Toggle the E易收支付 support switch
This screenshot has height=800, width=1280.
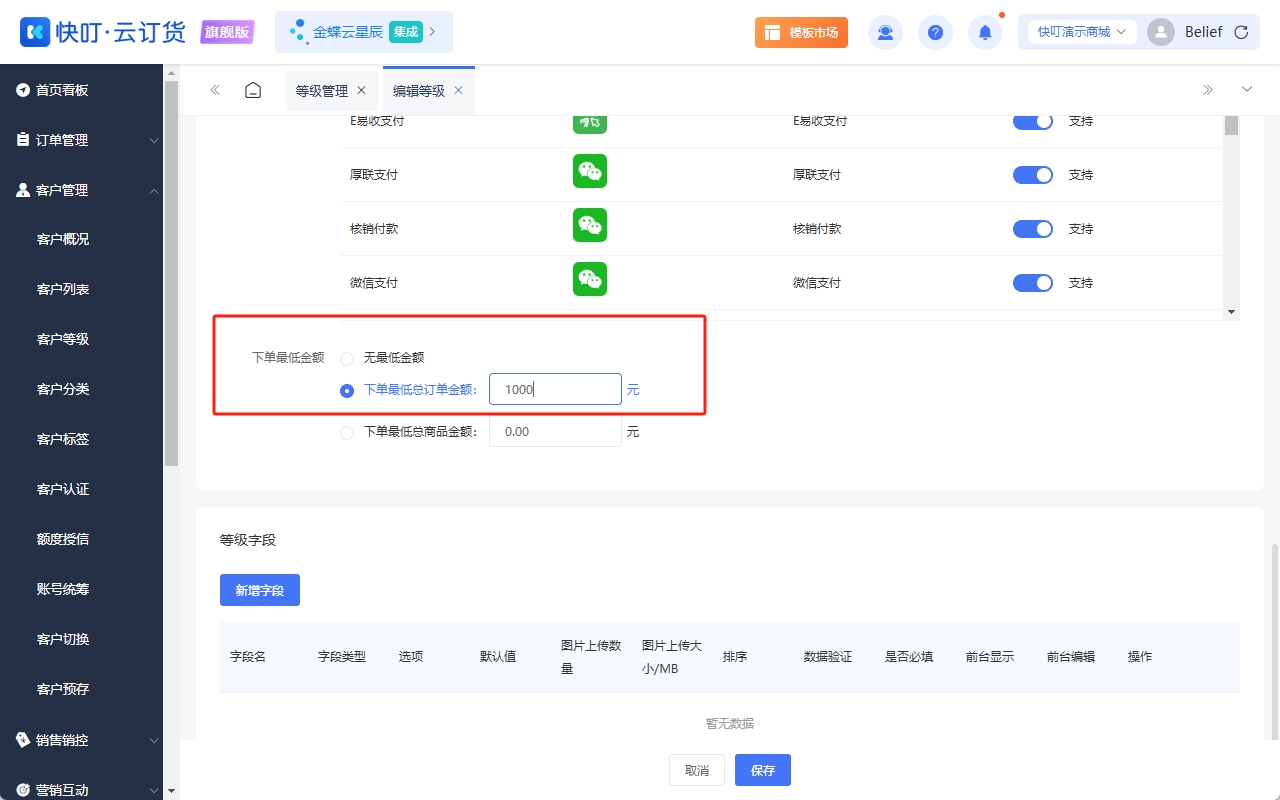click(1033, 121)
